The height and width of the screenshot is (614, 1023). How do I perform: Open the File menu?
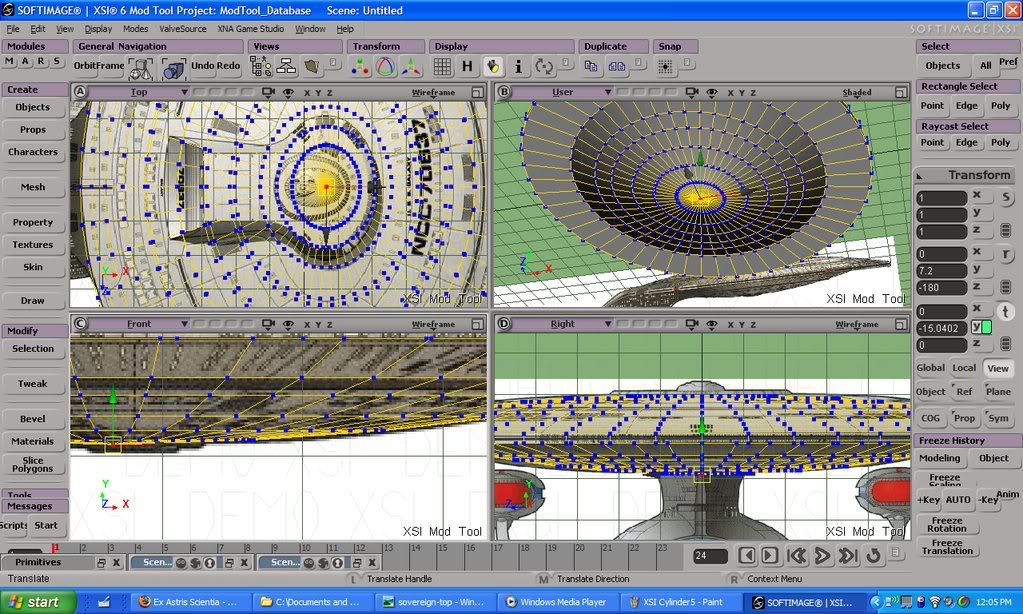point(13,29)
